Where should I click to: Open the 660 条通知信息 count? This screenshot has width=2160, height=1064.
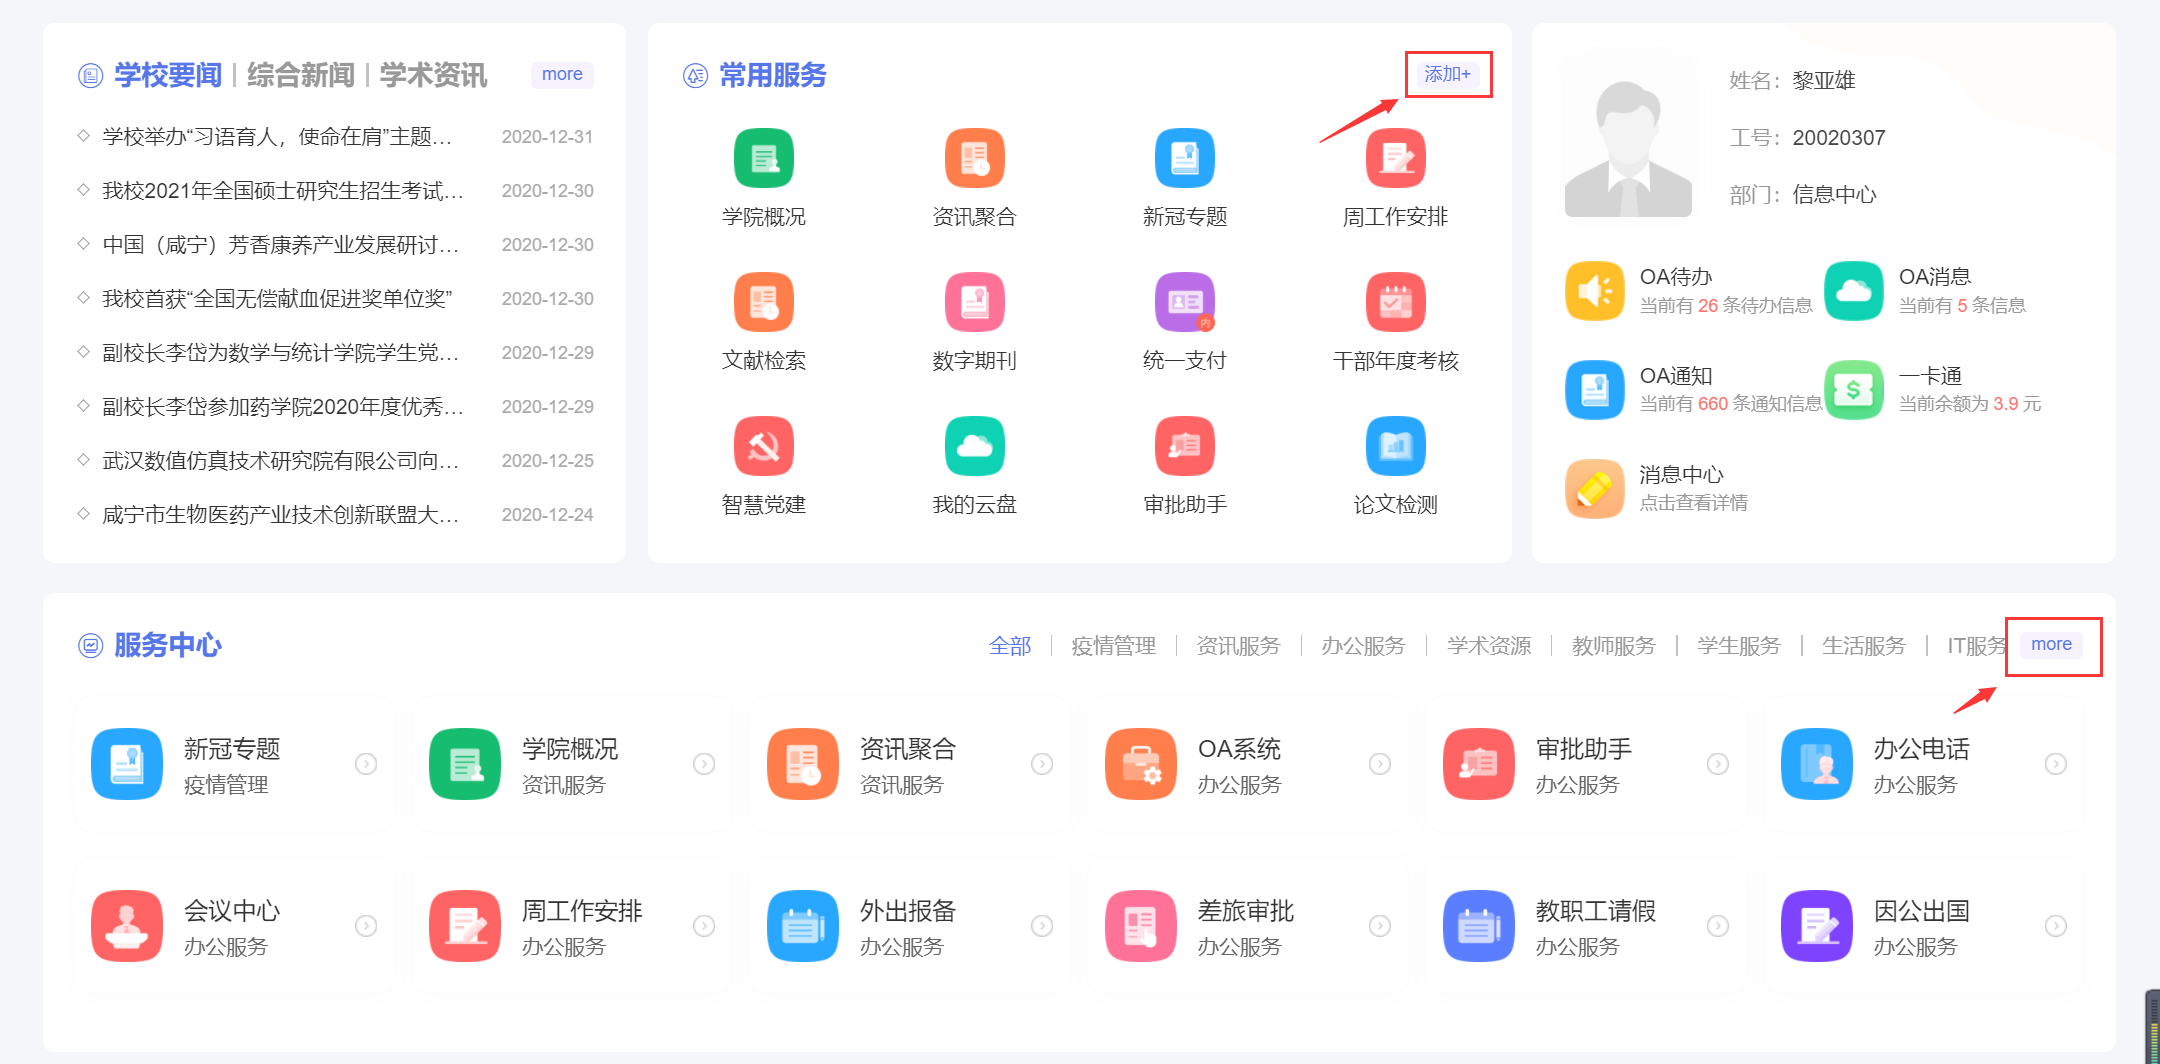1731,404
